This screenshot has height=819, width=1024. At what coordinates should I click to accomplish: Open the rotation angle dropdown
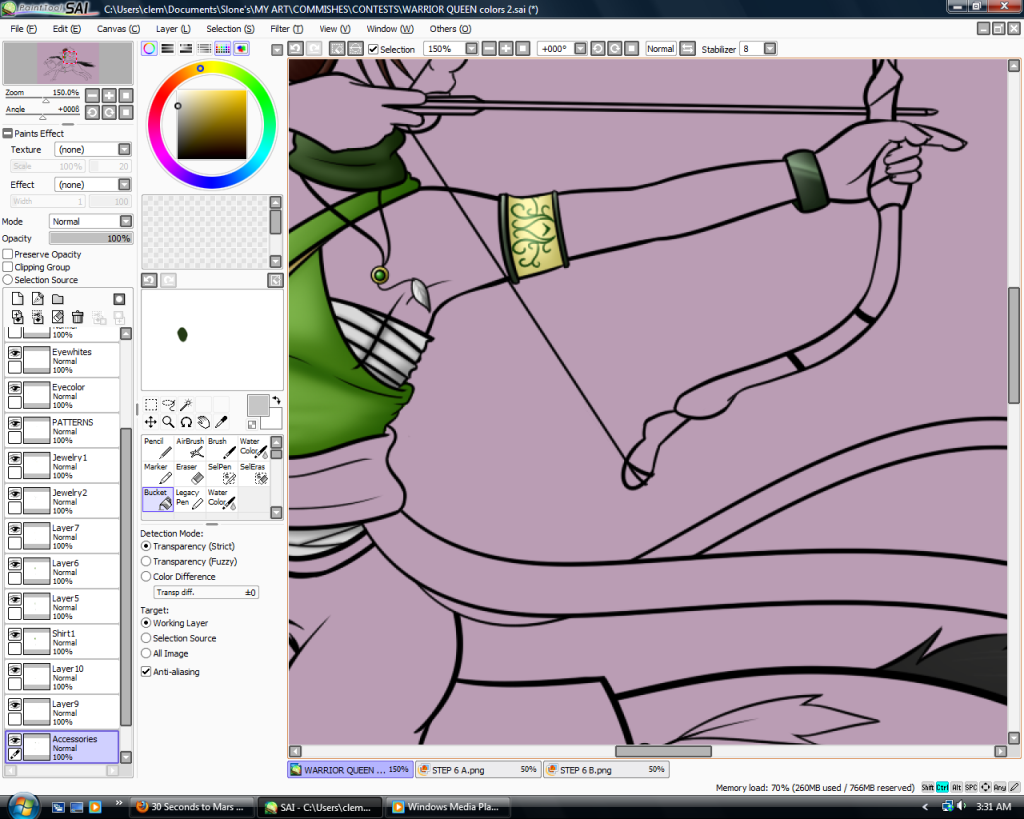580,49
